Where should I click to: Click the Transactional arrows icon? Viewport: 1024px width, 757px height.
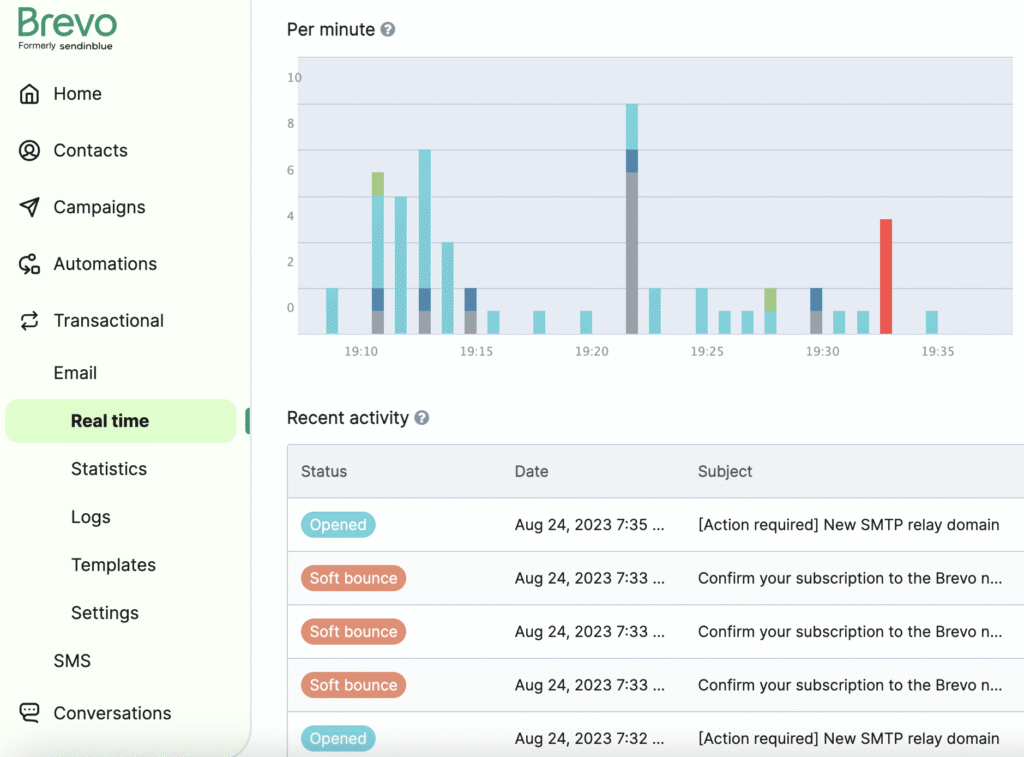click(30, 321)
